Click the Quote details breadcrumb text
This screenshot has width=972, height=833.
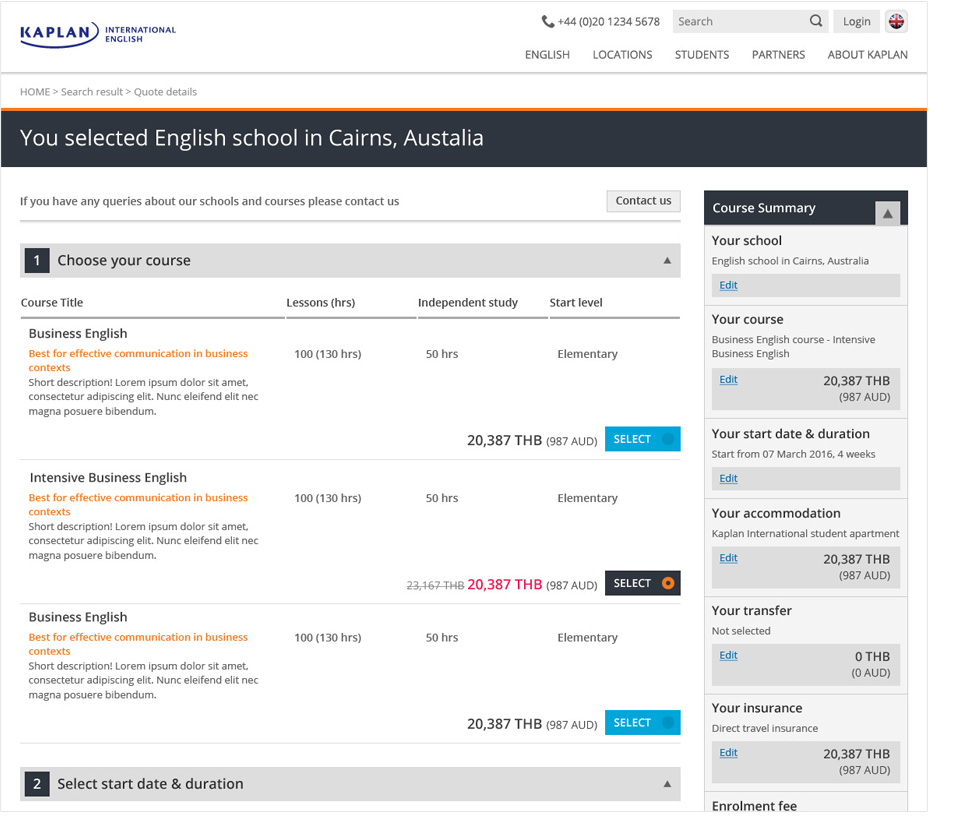(165, 92)
